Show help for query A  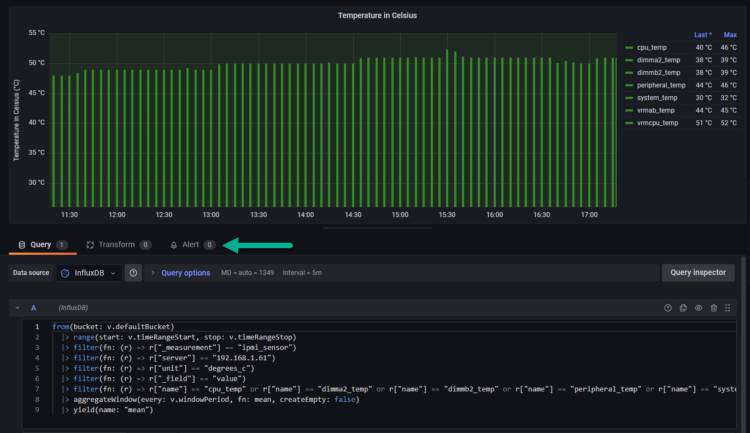pos(668,308)
